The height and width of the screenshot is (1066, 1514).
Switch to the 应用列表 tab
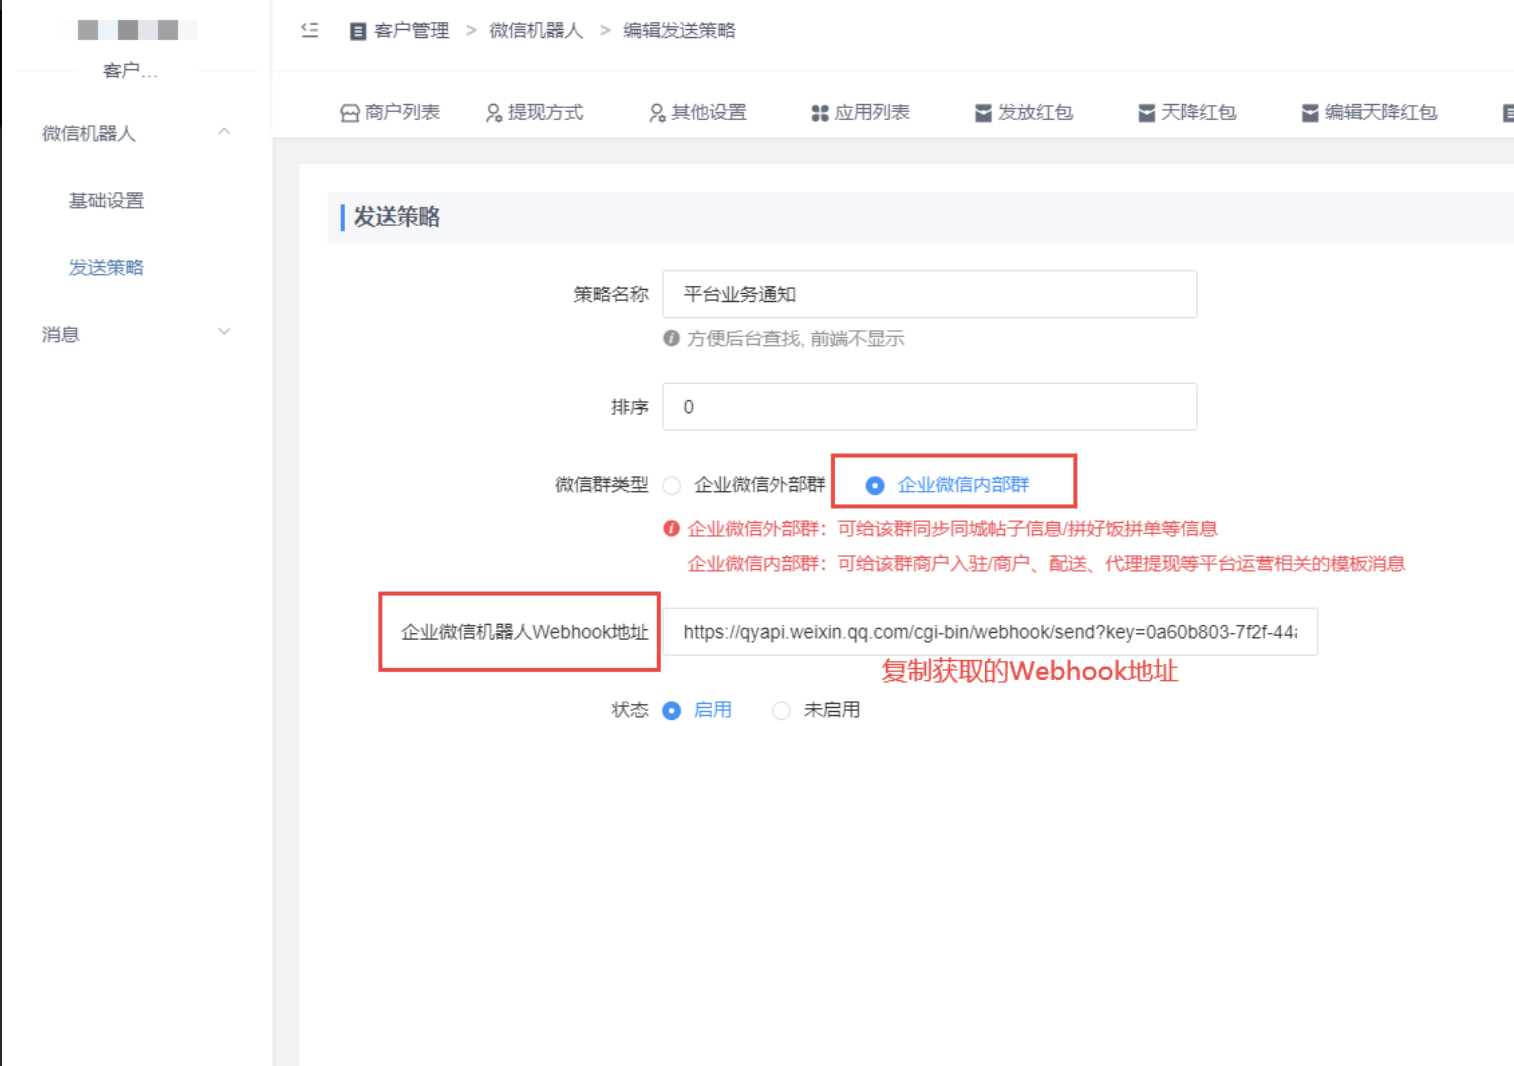(x=860, y=112)
